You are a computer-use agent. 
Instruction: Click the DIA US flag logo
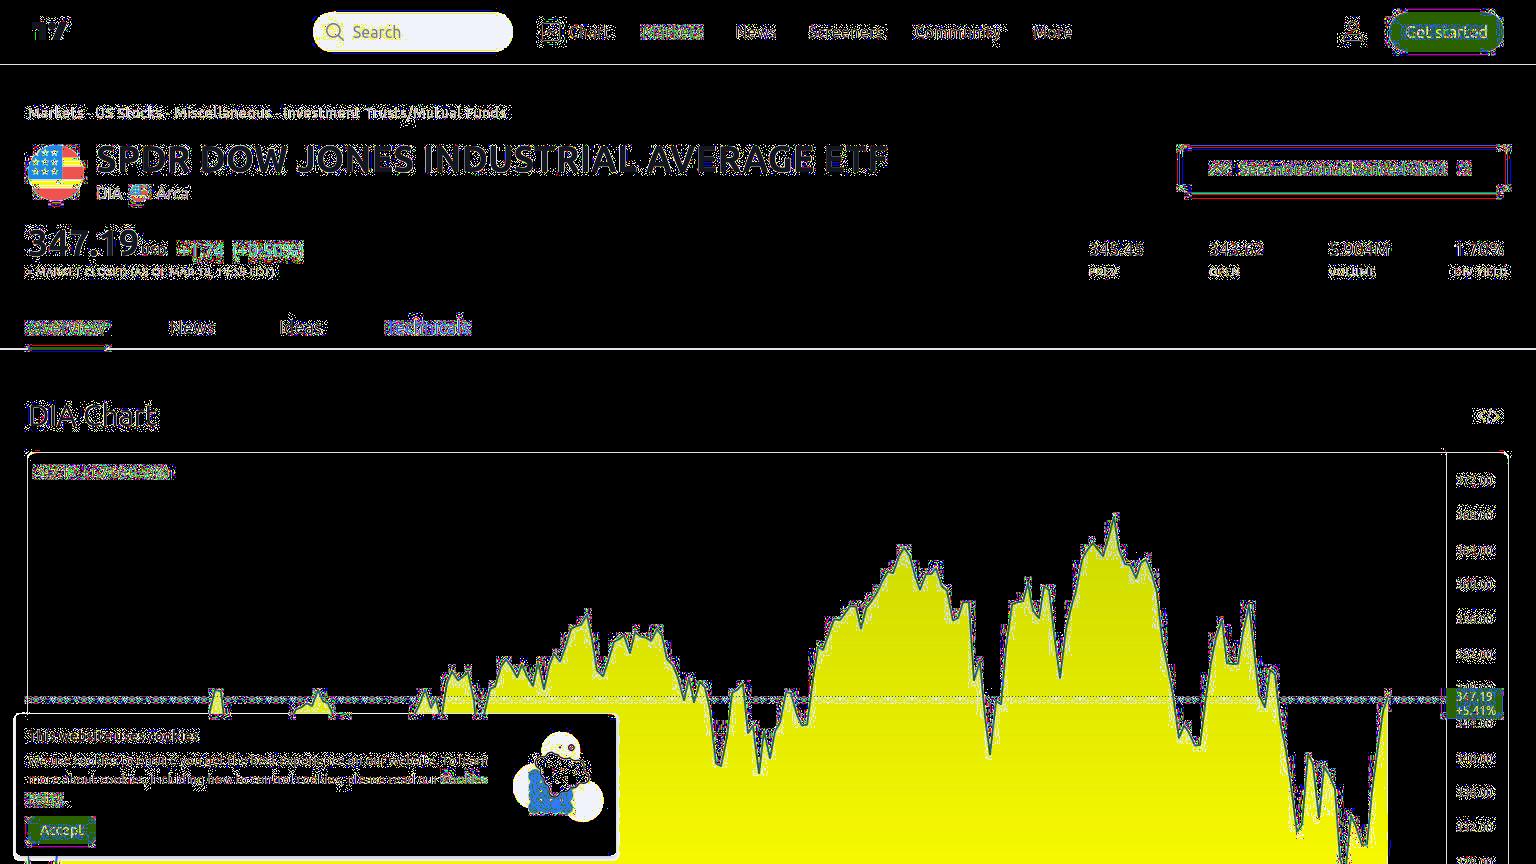(x=55, y=172)
